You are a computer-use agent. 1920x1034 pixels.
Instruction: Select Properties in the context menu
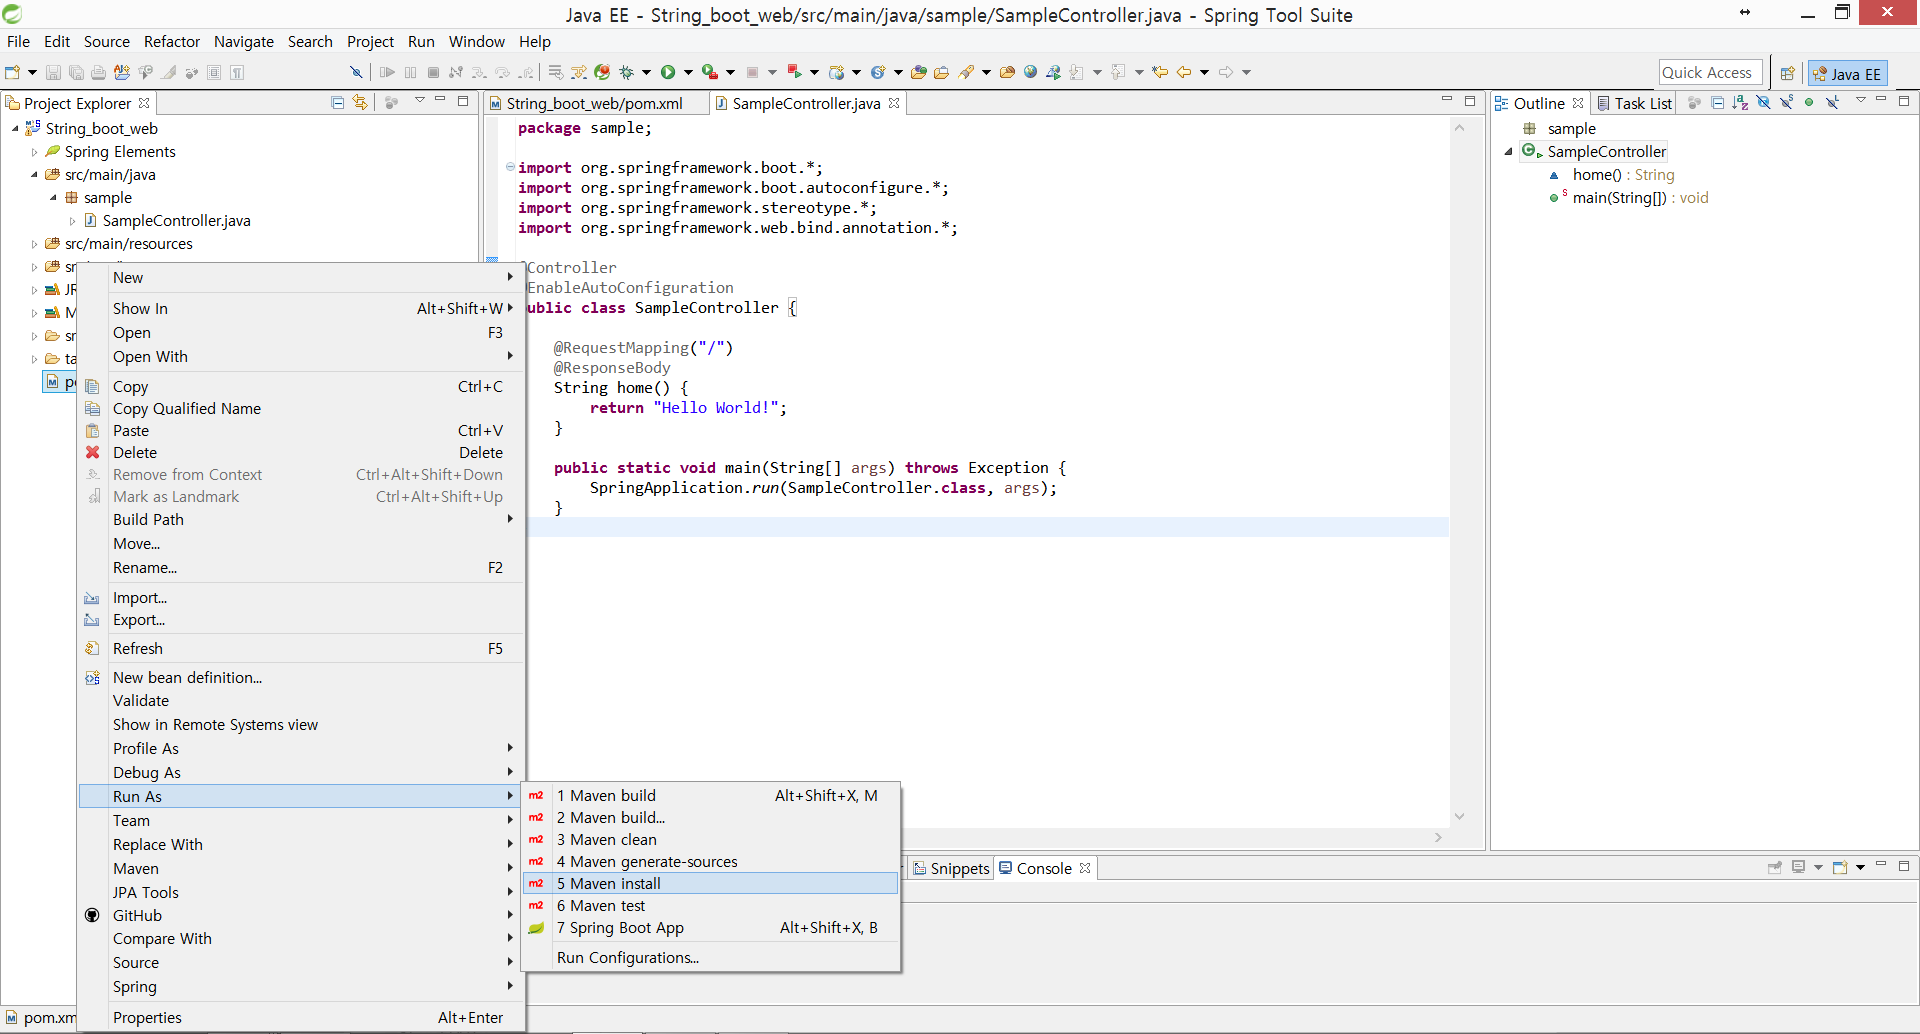[301, 1017]
